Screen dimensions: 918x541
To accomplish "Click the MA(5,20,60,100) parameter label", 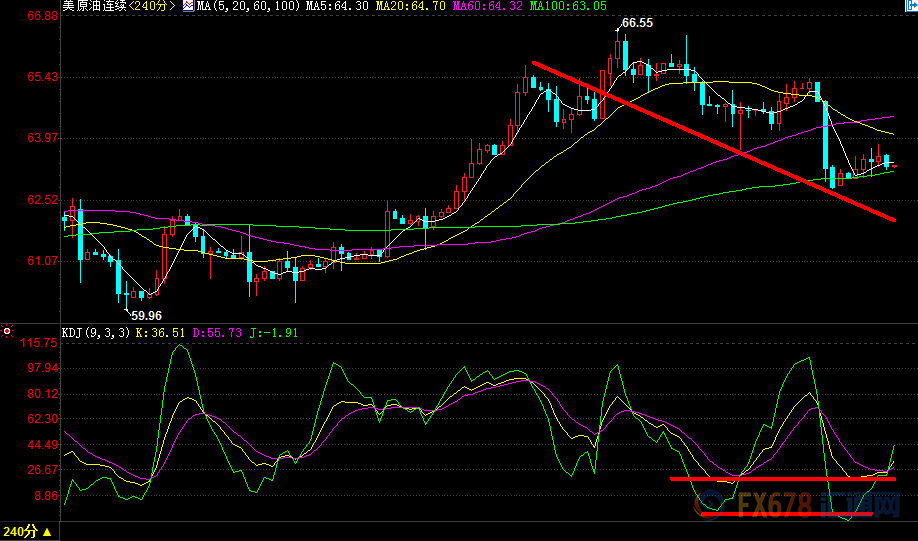I will 249,6.
